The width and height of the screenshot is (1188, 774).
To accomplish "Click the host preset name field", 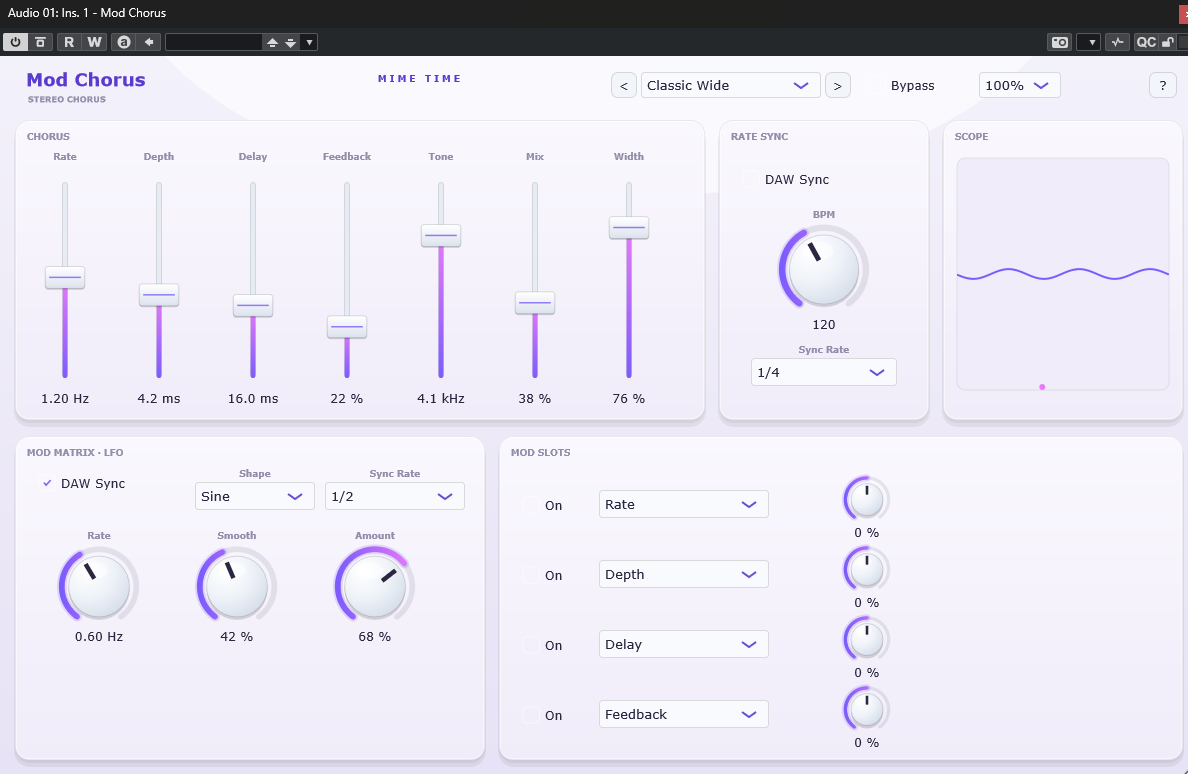I will 214,42.
